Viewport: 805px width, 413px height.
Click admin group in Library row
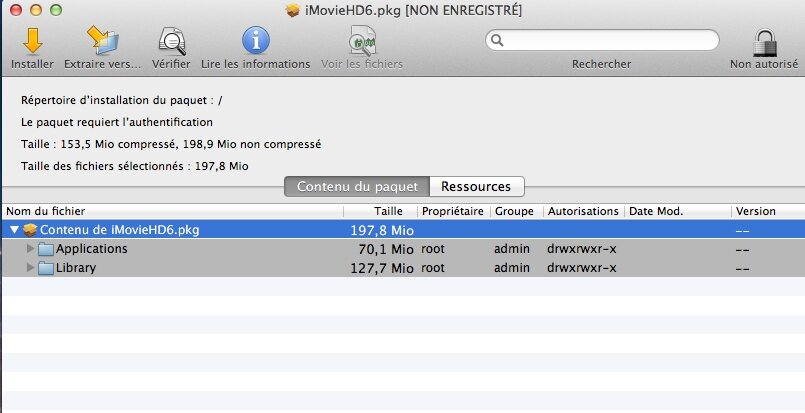[512, 268]
